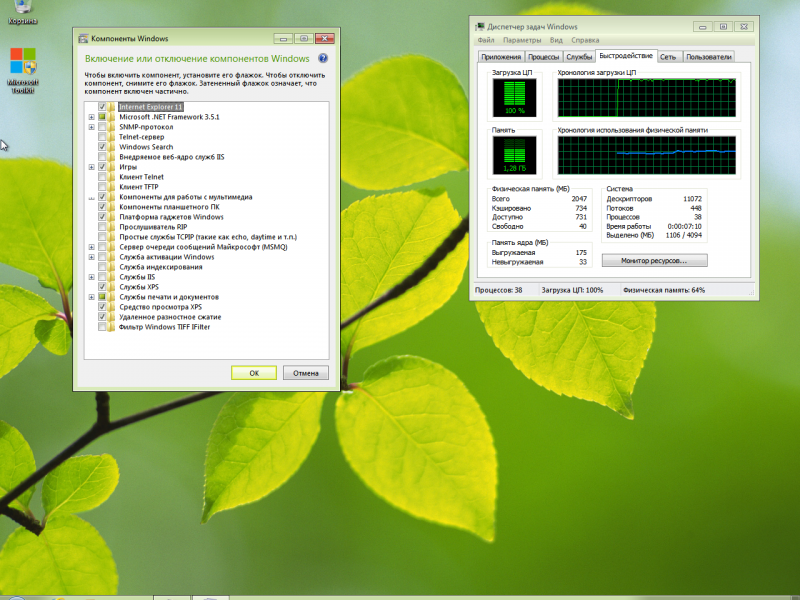
Task: Switch to the Сеть tab
Action: pos(668,57)
